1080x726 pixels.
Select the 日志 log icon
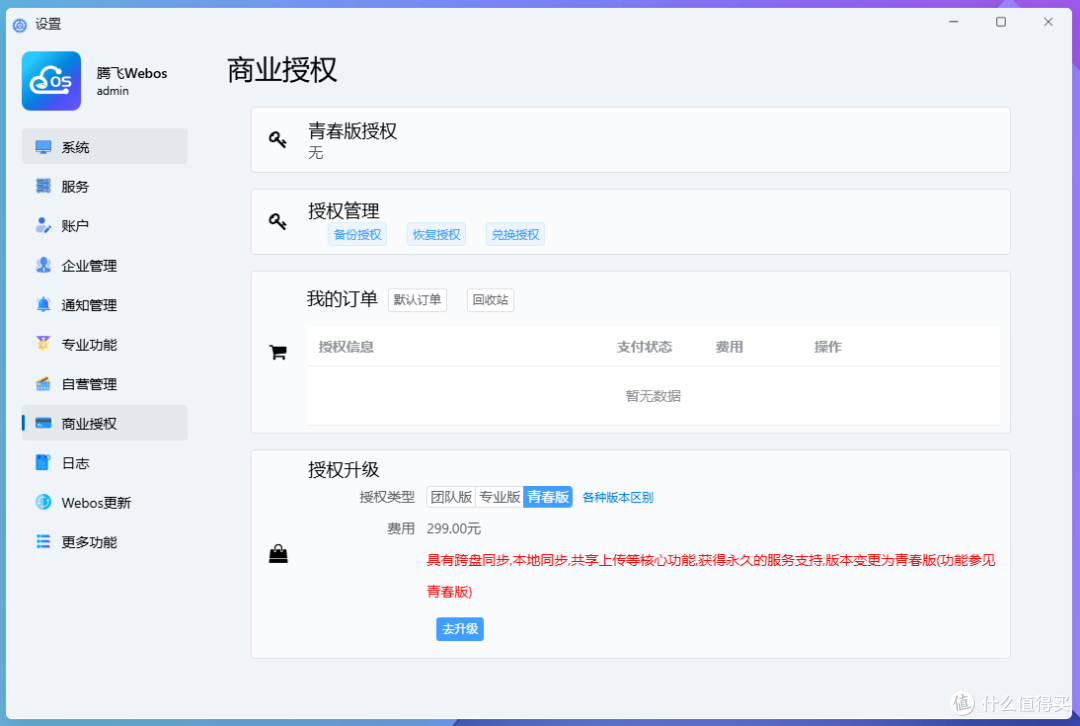click(x=42, y=462)
